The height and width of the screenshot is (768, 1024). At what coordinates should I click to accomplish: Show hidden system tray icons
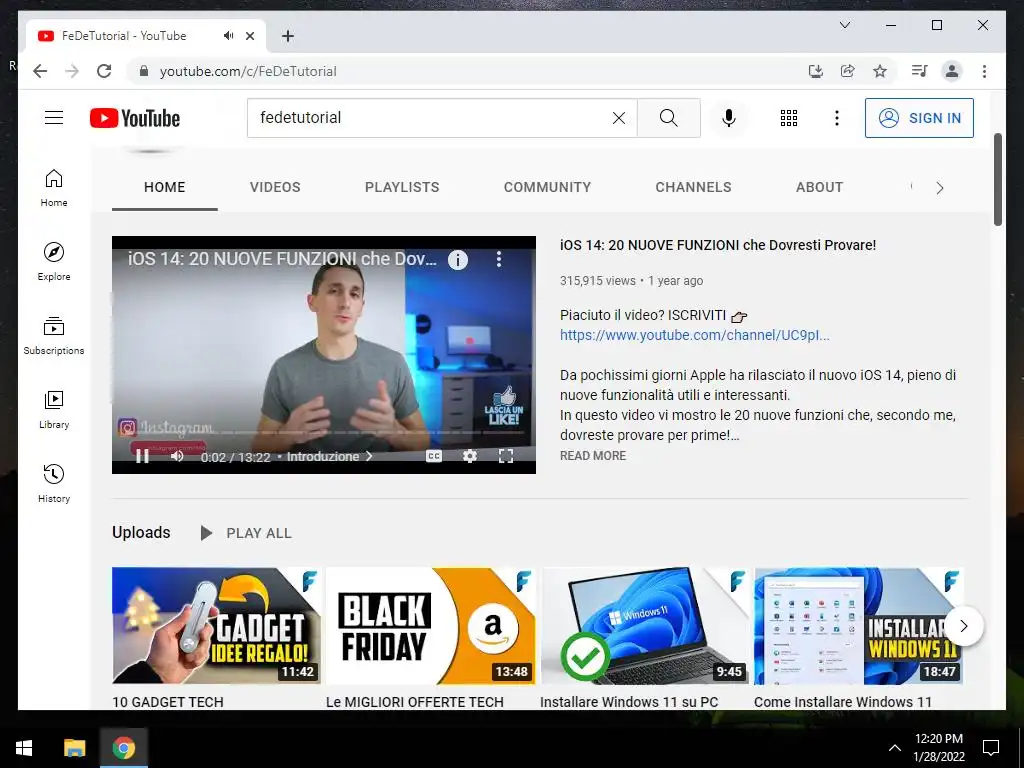coord(895,748)
